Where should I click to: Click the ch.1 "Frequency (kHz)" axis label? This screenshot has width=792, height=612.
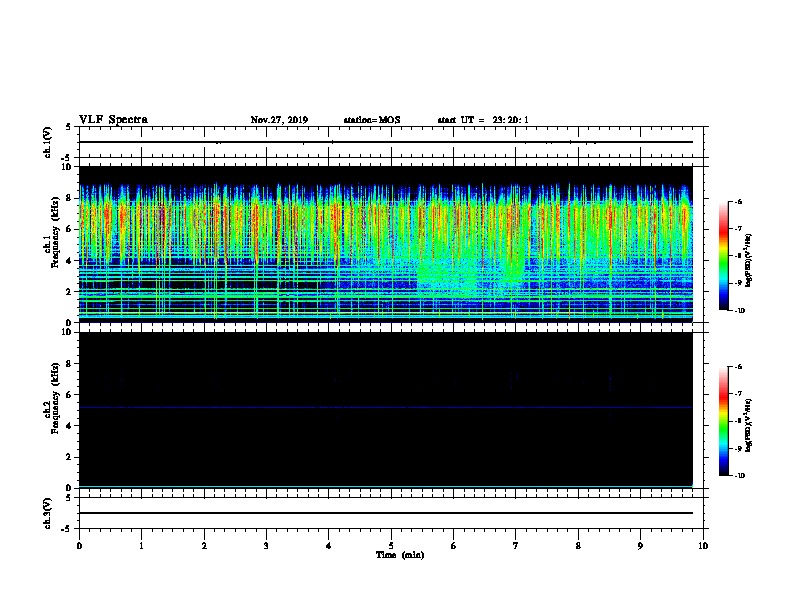[55, 232]
